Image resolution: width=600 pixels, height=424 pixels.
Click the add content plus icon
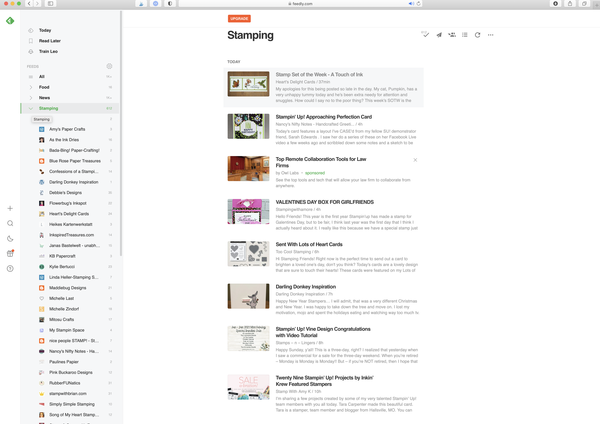10,208
